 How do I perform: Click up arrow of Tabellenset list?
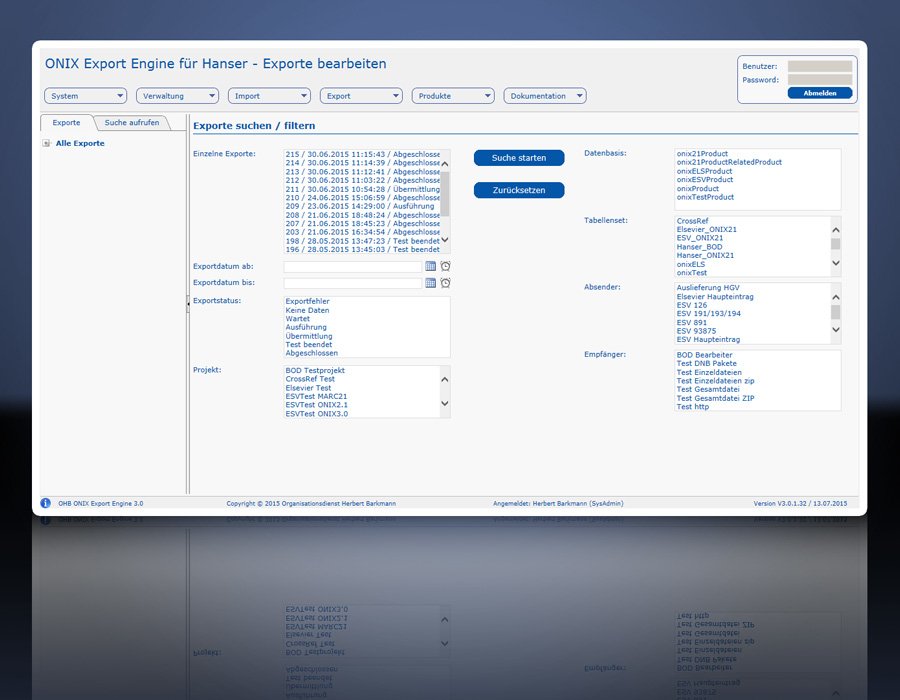point(836,230)
